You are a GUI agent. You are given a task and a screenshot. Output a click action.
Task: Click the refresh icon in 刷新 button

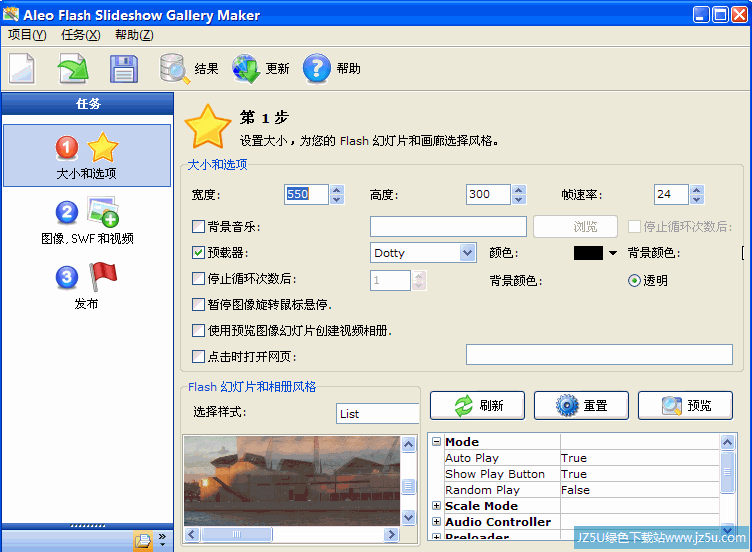tap(464, 406)
